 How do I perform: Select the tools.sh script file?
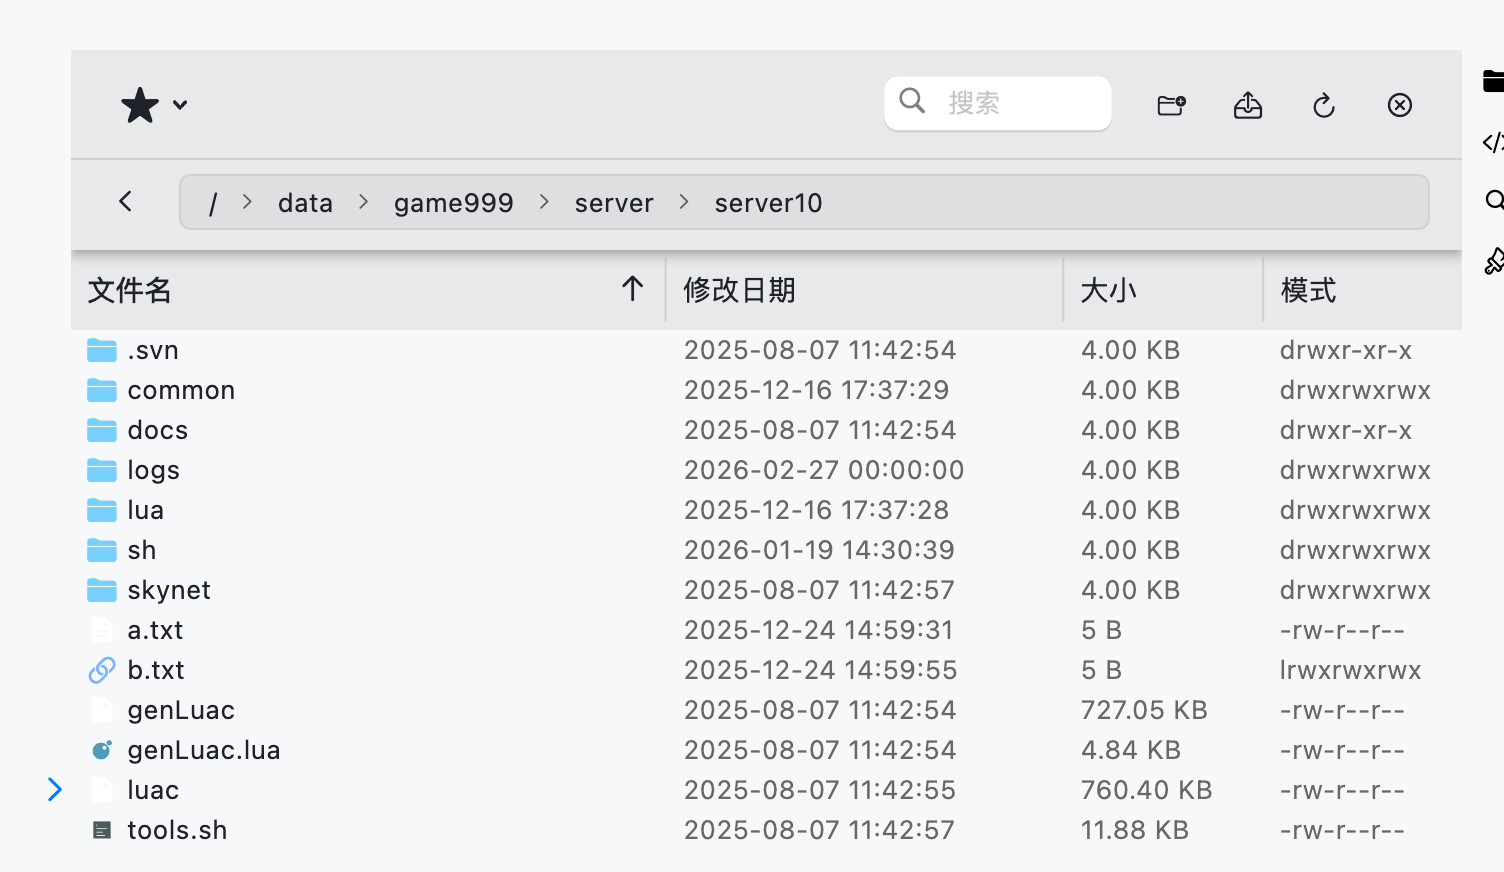tap(177, 830)
